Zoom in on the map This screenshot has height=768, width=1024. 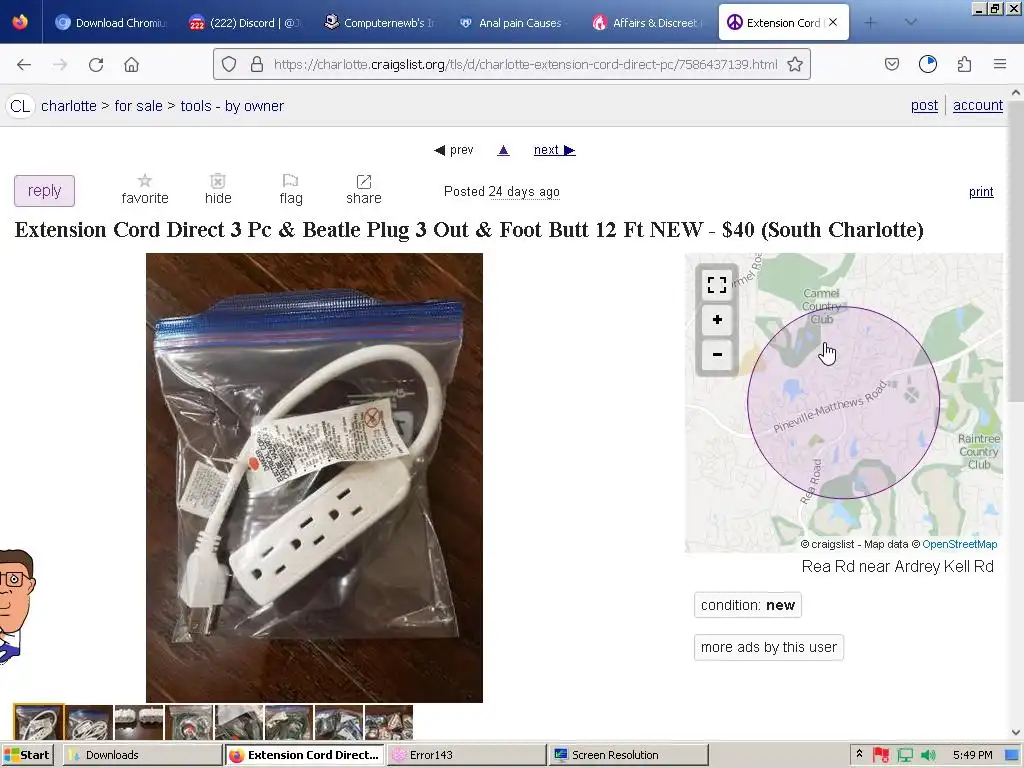click(x=717, y=320)
